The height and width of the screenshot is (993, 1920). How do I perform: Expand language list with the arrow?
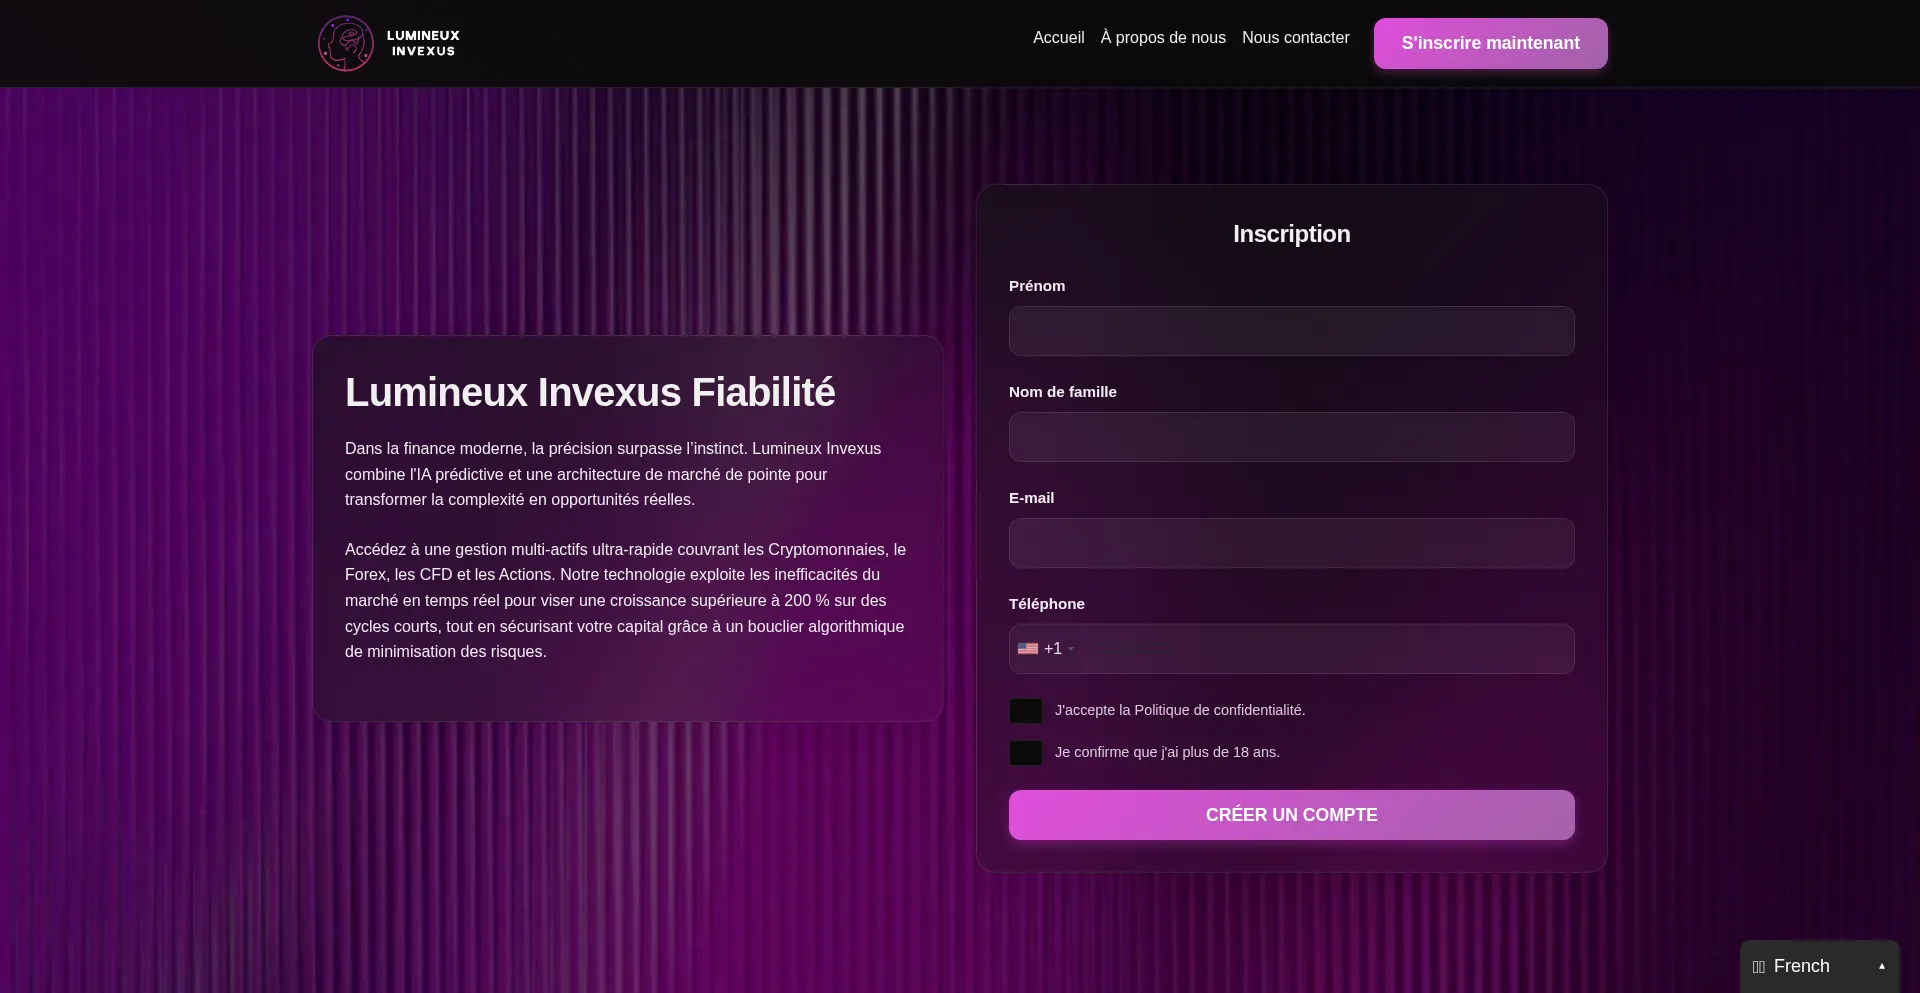[x=1881, y=966]
